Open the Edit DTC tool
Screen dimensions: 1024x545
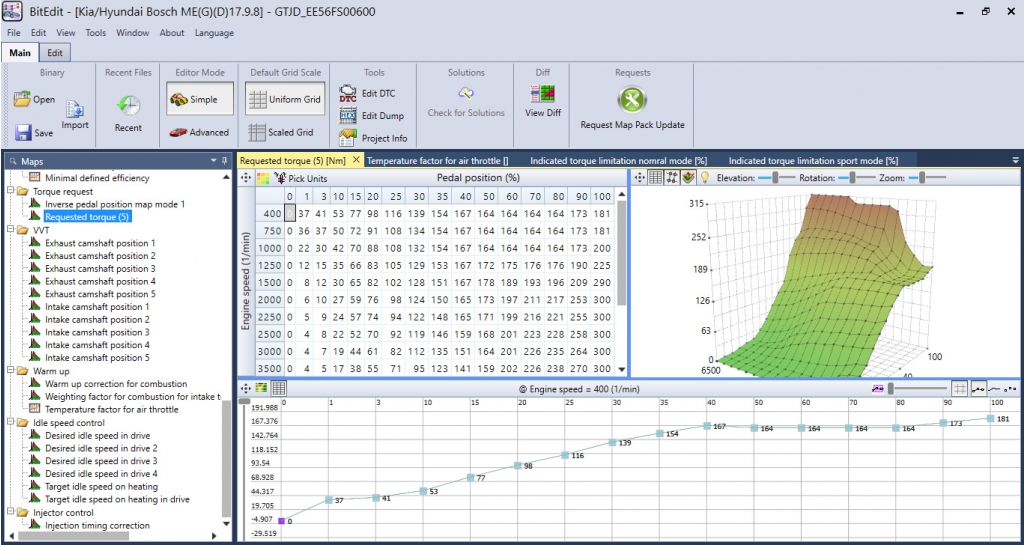368,93
